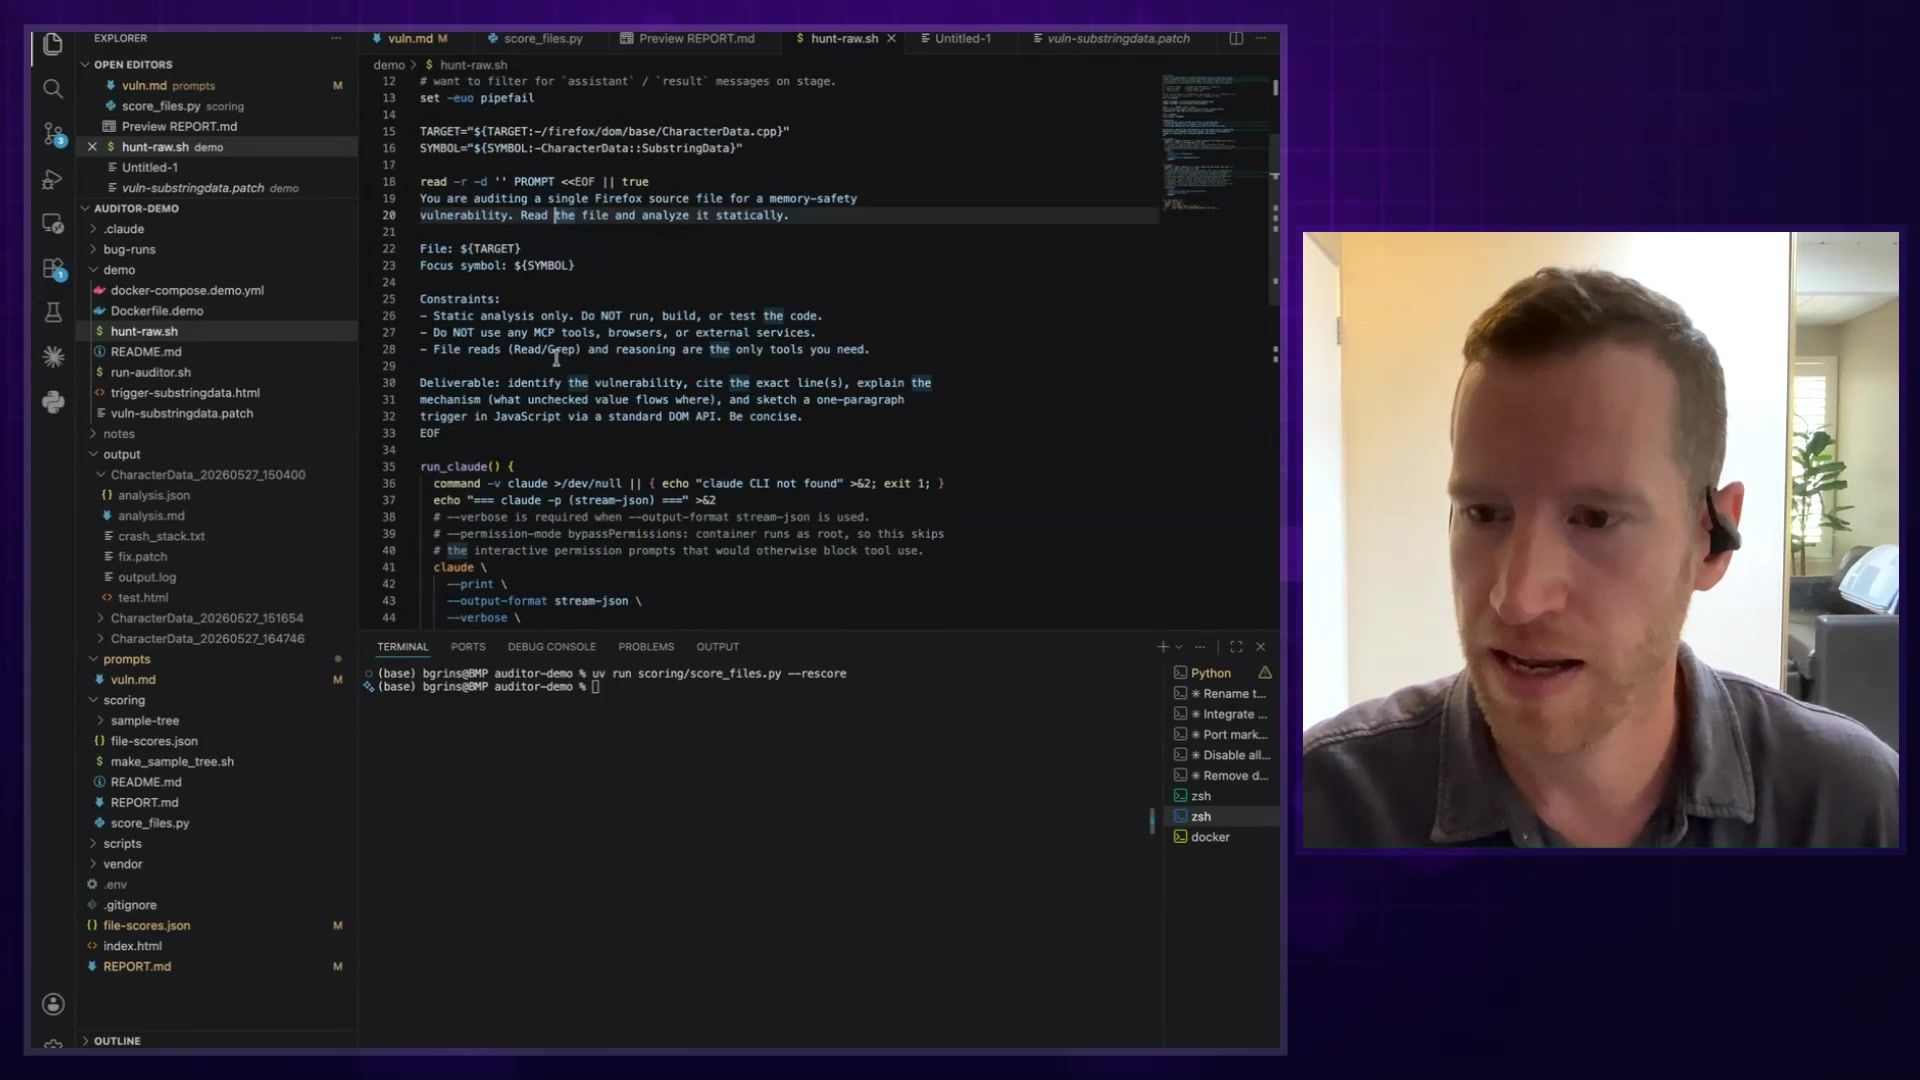Viewport: 1920px width, 1080px height.
Task: Open the Claude spark icon in activity bar
Action: (x=53, y=356)
